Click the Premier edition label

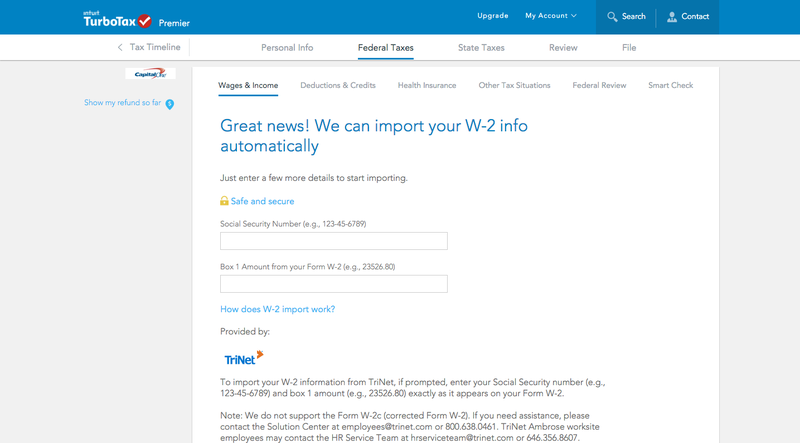coord(174,23)
